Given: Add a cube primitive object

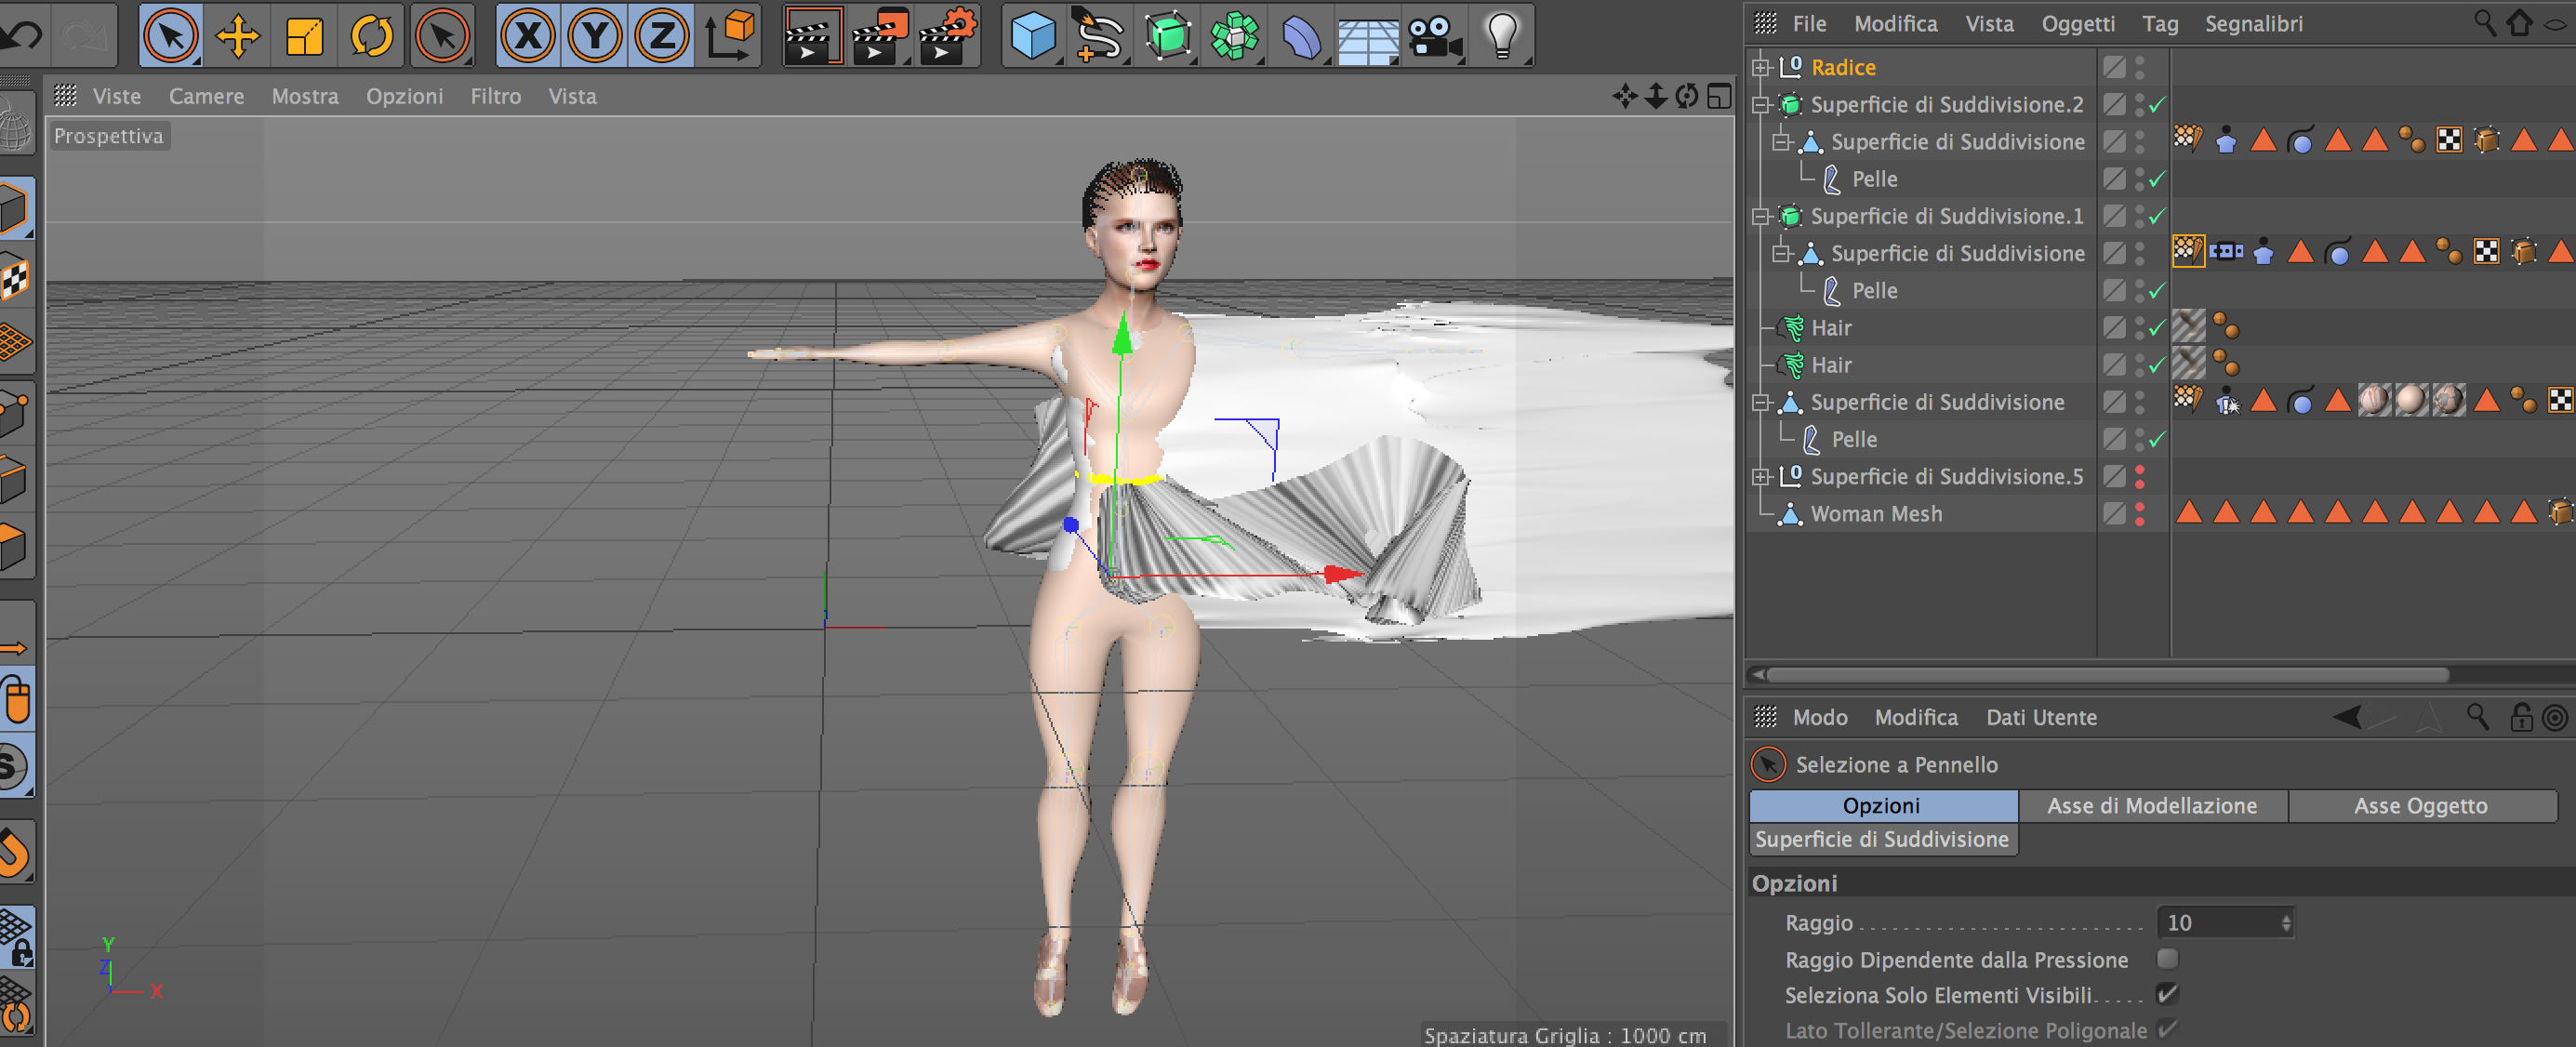Looking at the screenshot, I should click(1032, 36).
